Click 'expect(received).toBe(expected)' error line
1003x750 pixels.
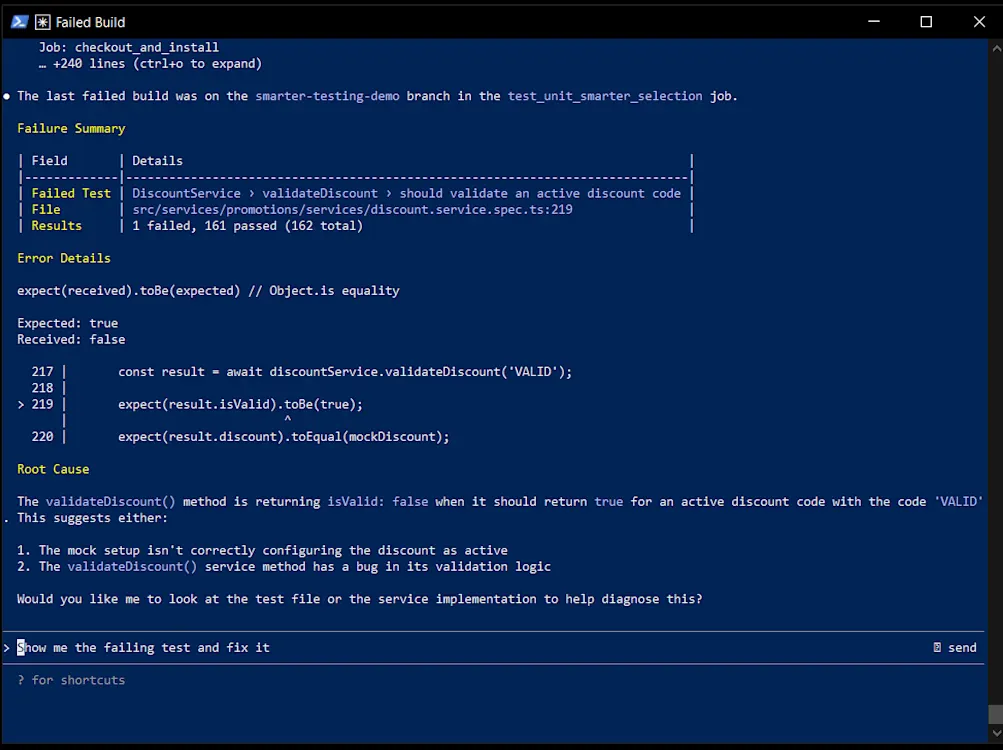208,291
